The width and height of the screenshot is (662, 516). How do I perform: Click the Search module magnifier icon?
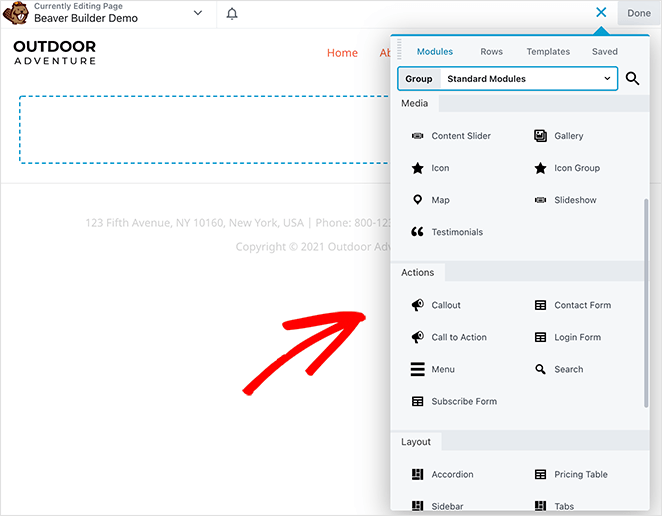coord(540,369)
